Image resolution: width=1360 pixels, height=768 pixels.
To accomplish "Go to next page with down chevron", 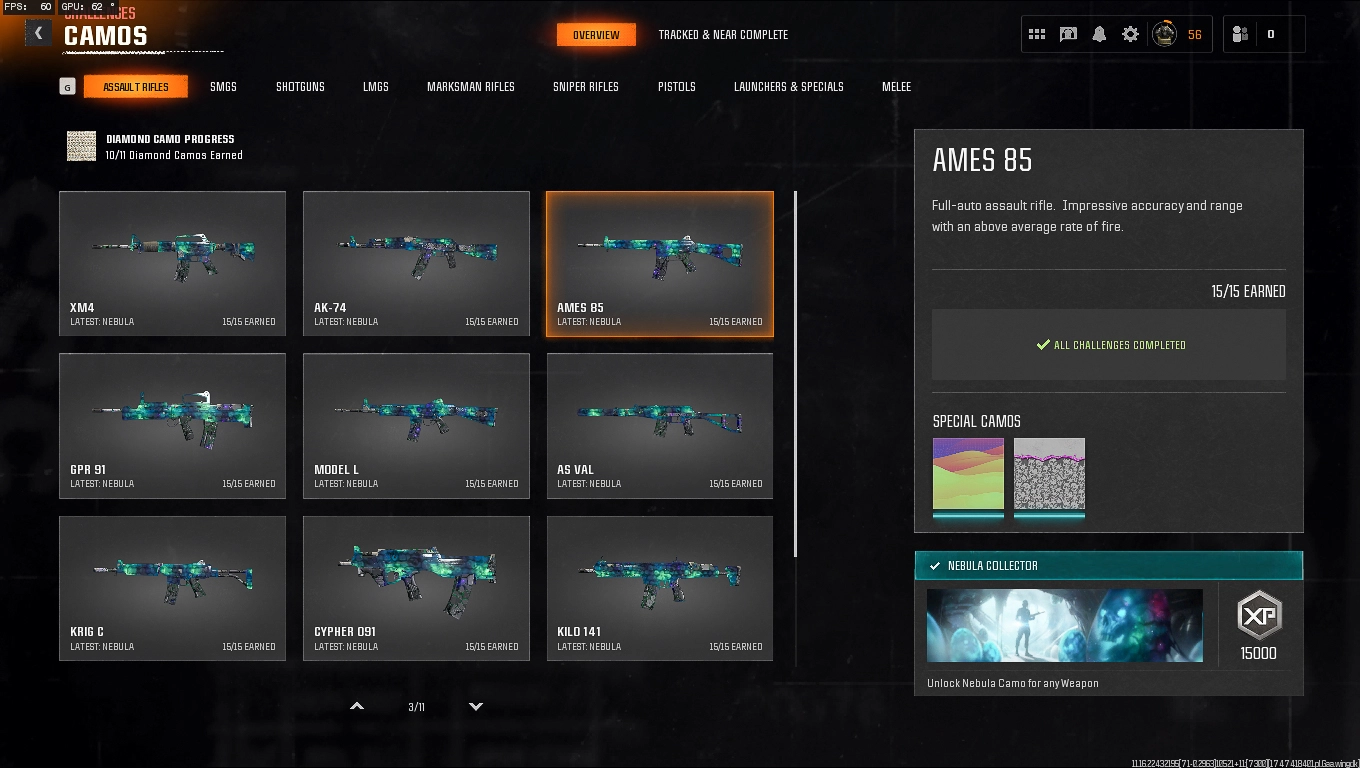I will tap(476, 706).
